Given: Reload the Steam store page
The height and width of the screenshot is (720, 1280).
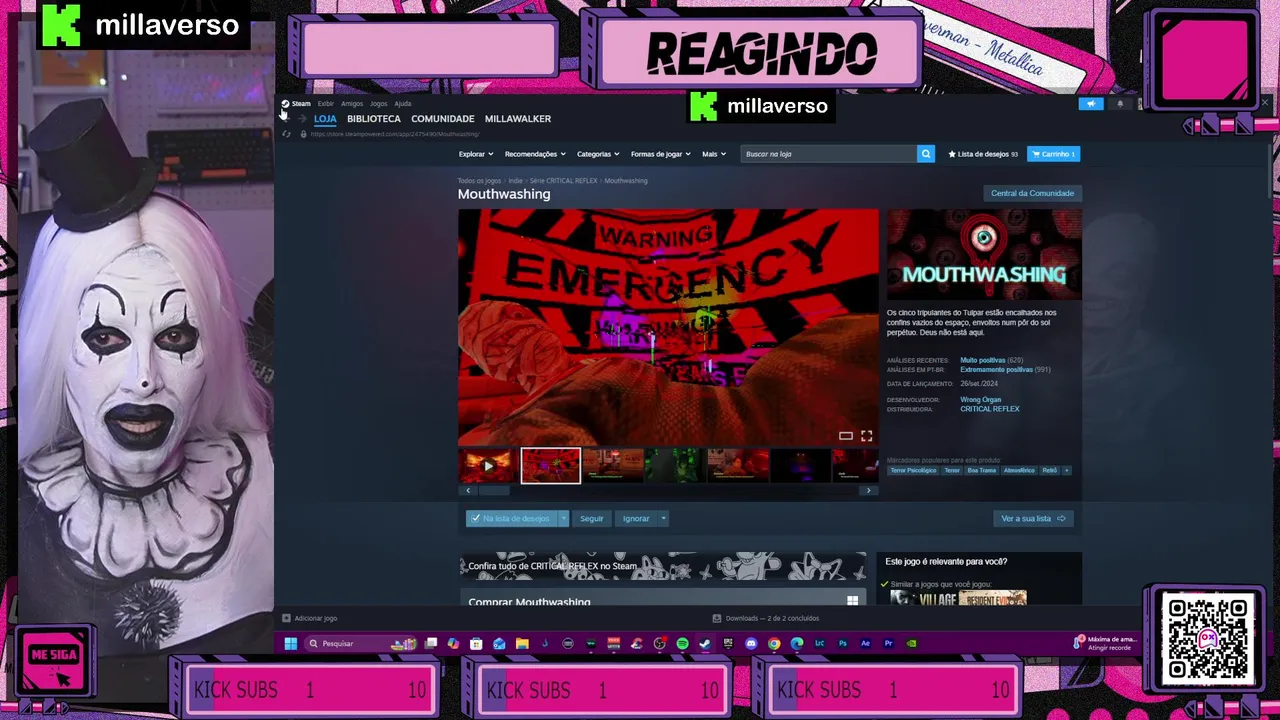Looking at the screenshot, I should [286, 134].
